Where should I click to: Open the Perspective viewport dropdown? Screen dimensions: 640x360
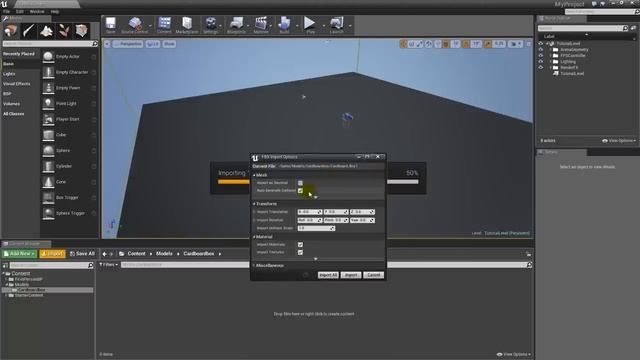click(128, 44)
